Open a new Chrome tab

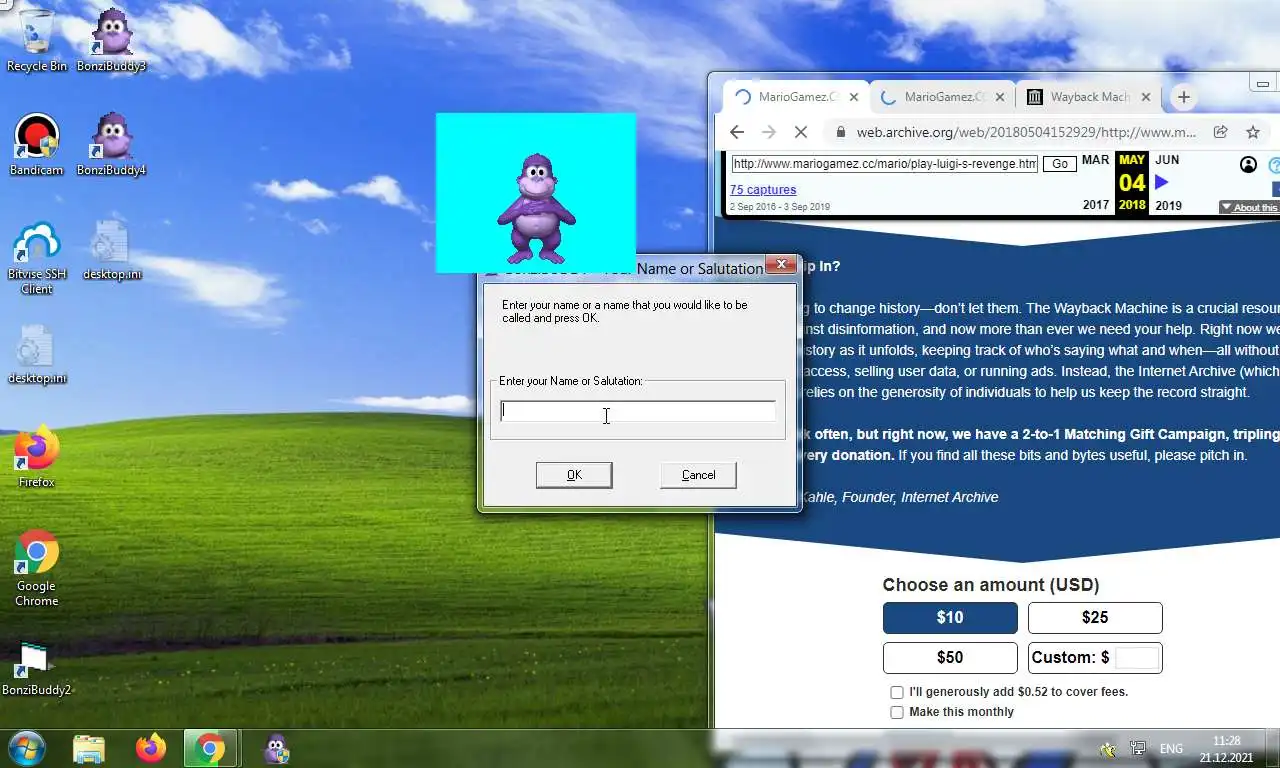tap(1183, 97)
